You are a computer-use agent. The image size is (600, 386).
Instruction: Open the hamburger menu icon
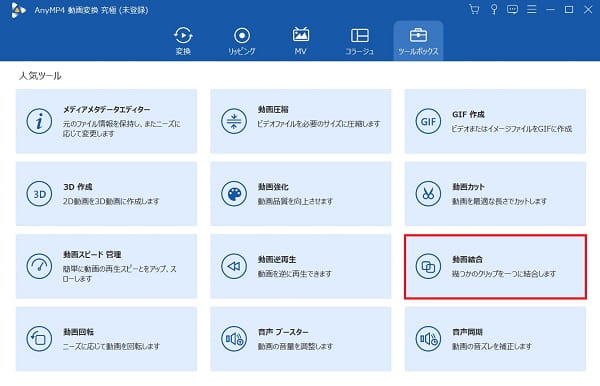pos(532,9)
